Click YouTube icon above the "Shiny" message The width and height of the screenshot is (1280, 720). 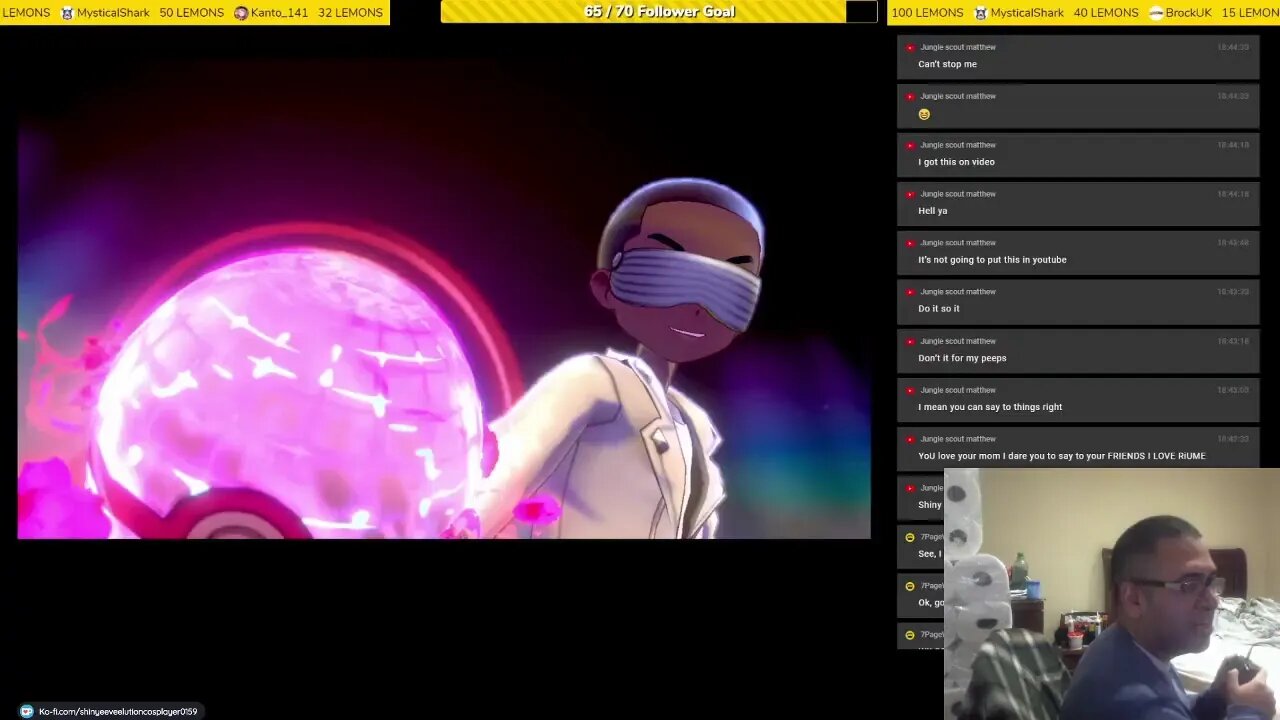(910, 488)
